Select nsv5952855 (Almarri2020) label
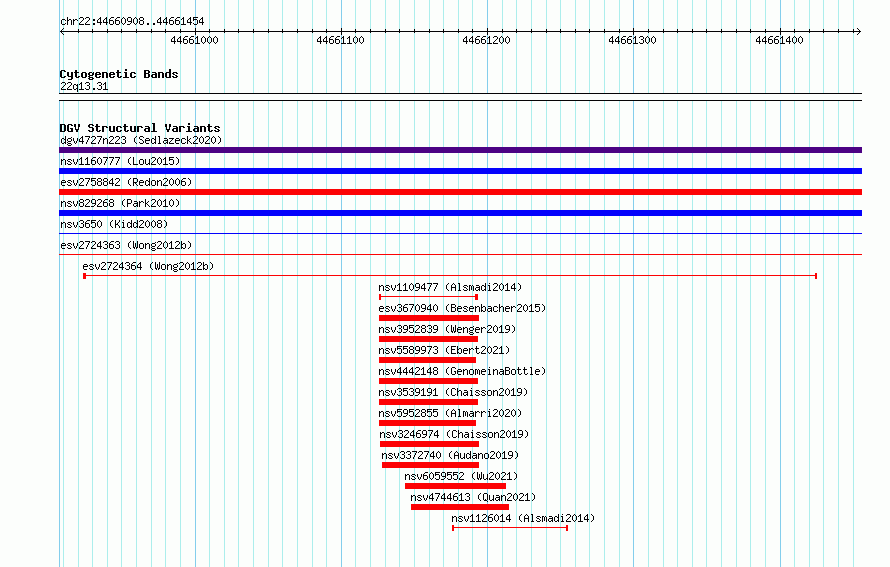This screenshot has width=890, height=567. click(x=450, y=413)
